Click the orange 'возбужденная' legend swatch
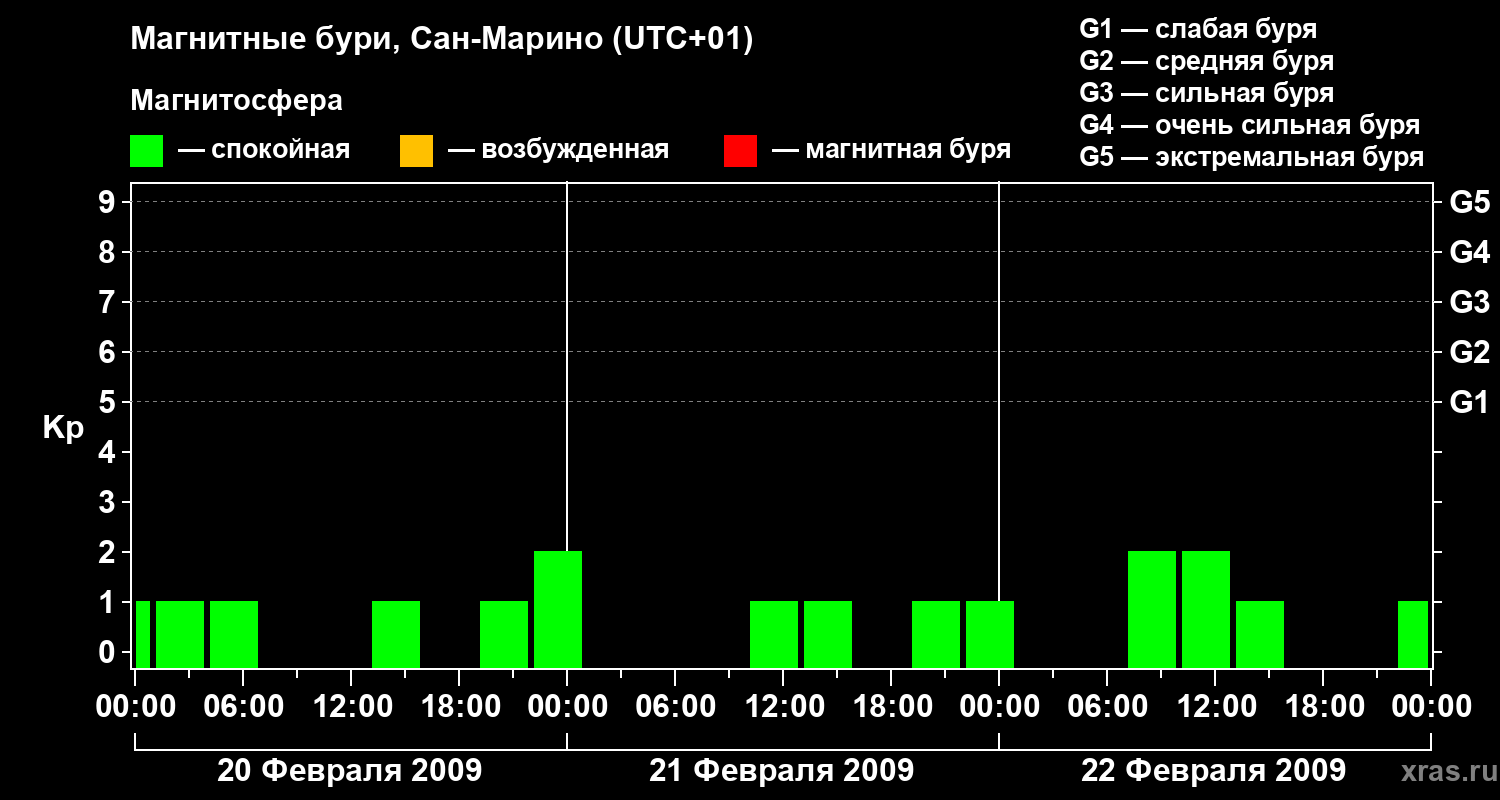1500x800 pixels. click(x=416, y=151)
